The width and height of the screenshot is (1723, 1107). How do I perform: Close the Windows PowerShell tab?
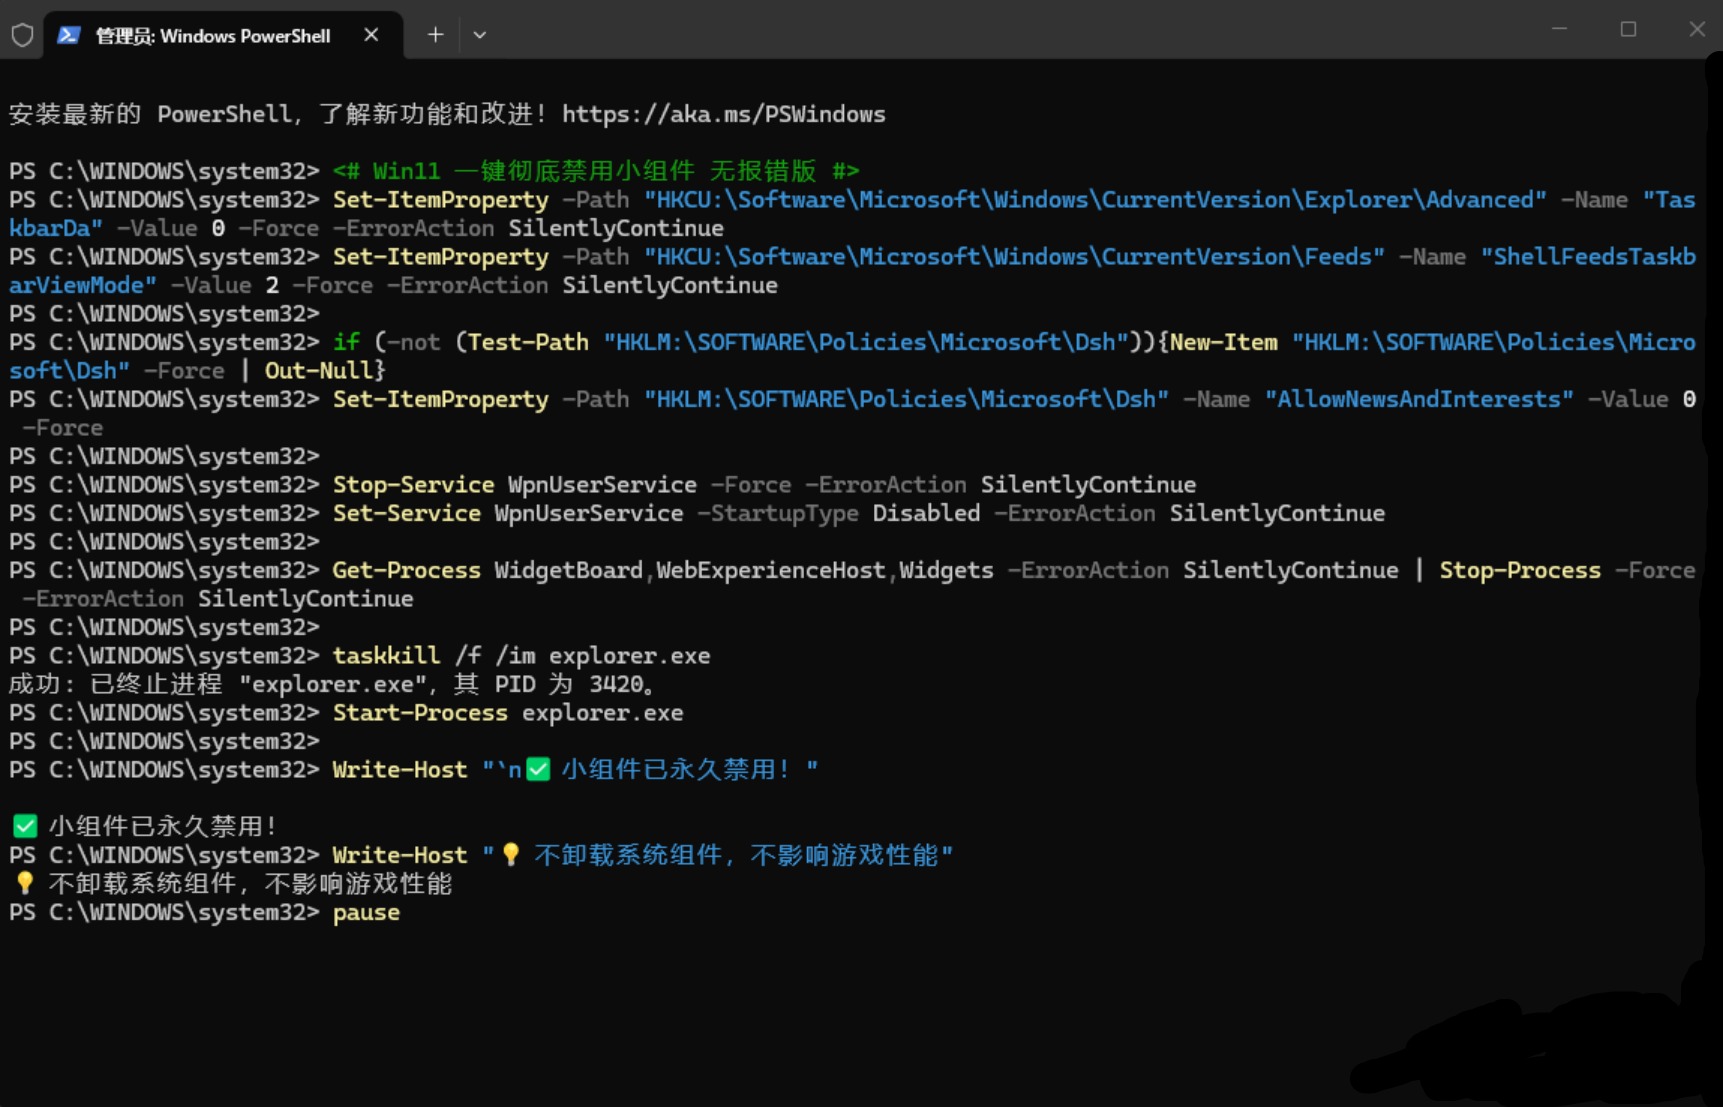coord(371,35)
